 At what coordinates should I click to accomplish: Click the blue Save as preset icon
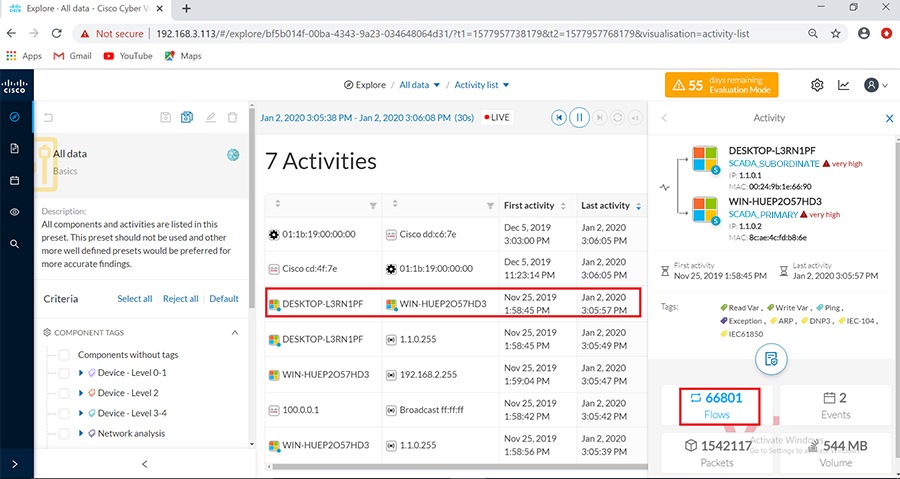(x=187, y=117)
